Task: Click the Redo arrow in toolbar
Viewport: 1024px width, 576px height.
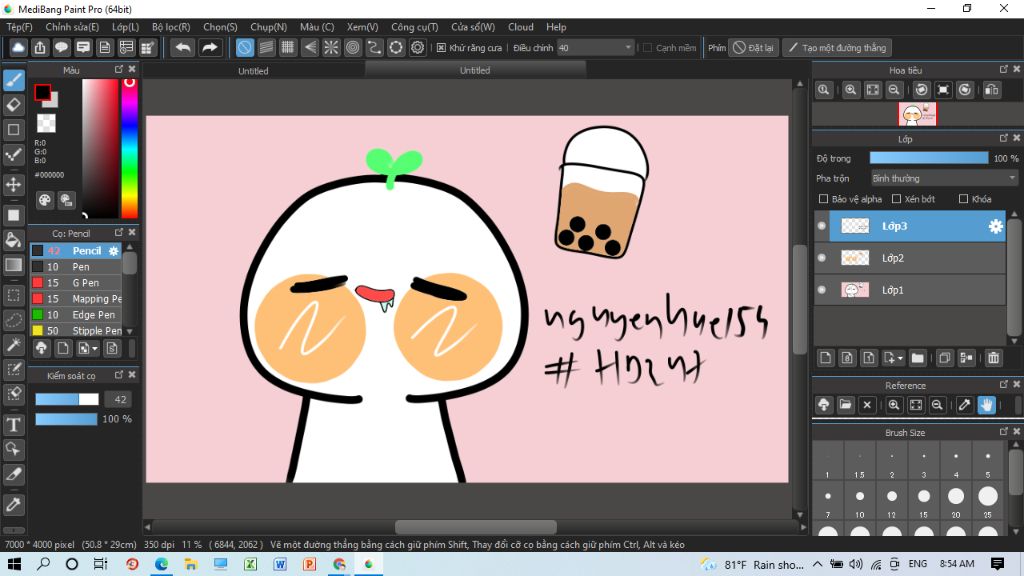Action: click(x=210, y=47)
